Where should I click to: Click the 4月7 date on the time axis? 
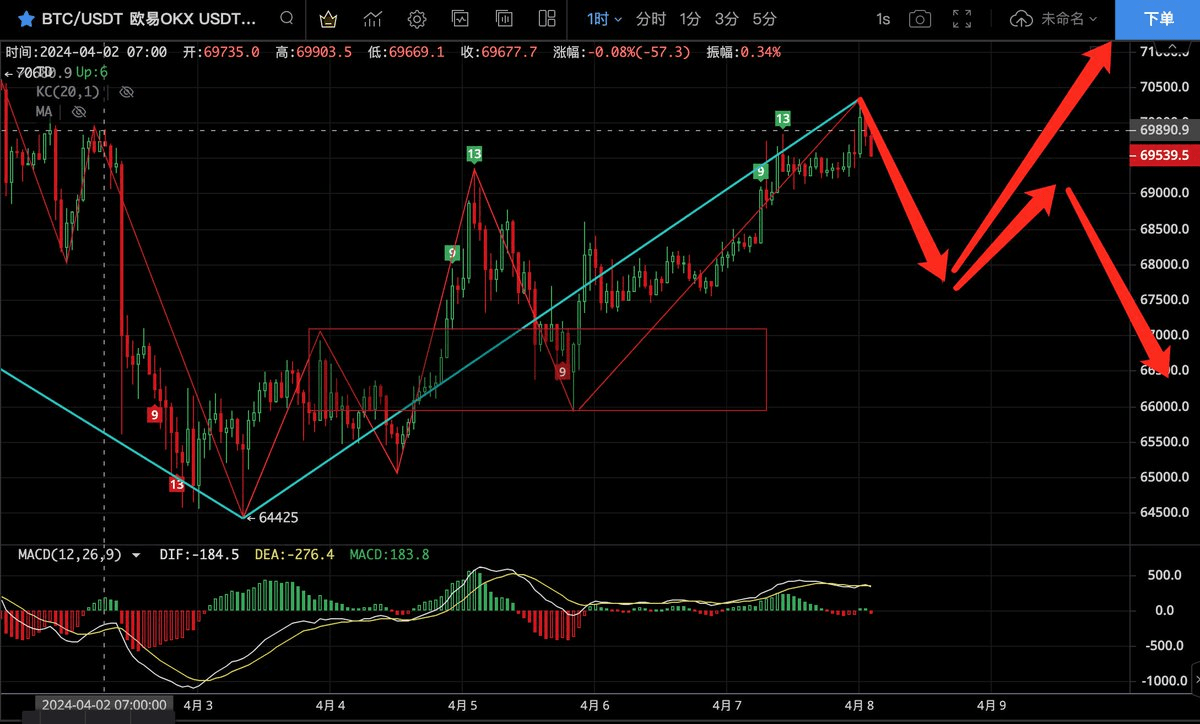[727, 705]
